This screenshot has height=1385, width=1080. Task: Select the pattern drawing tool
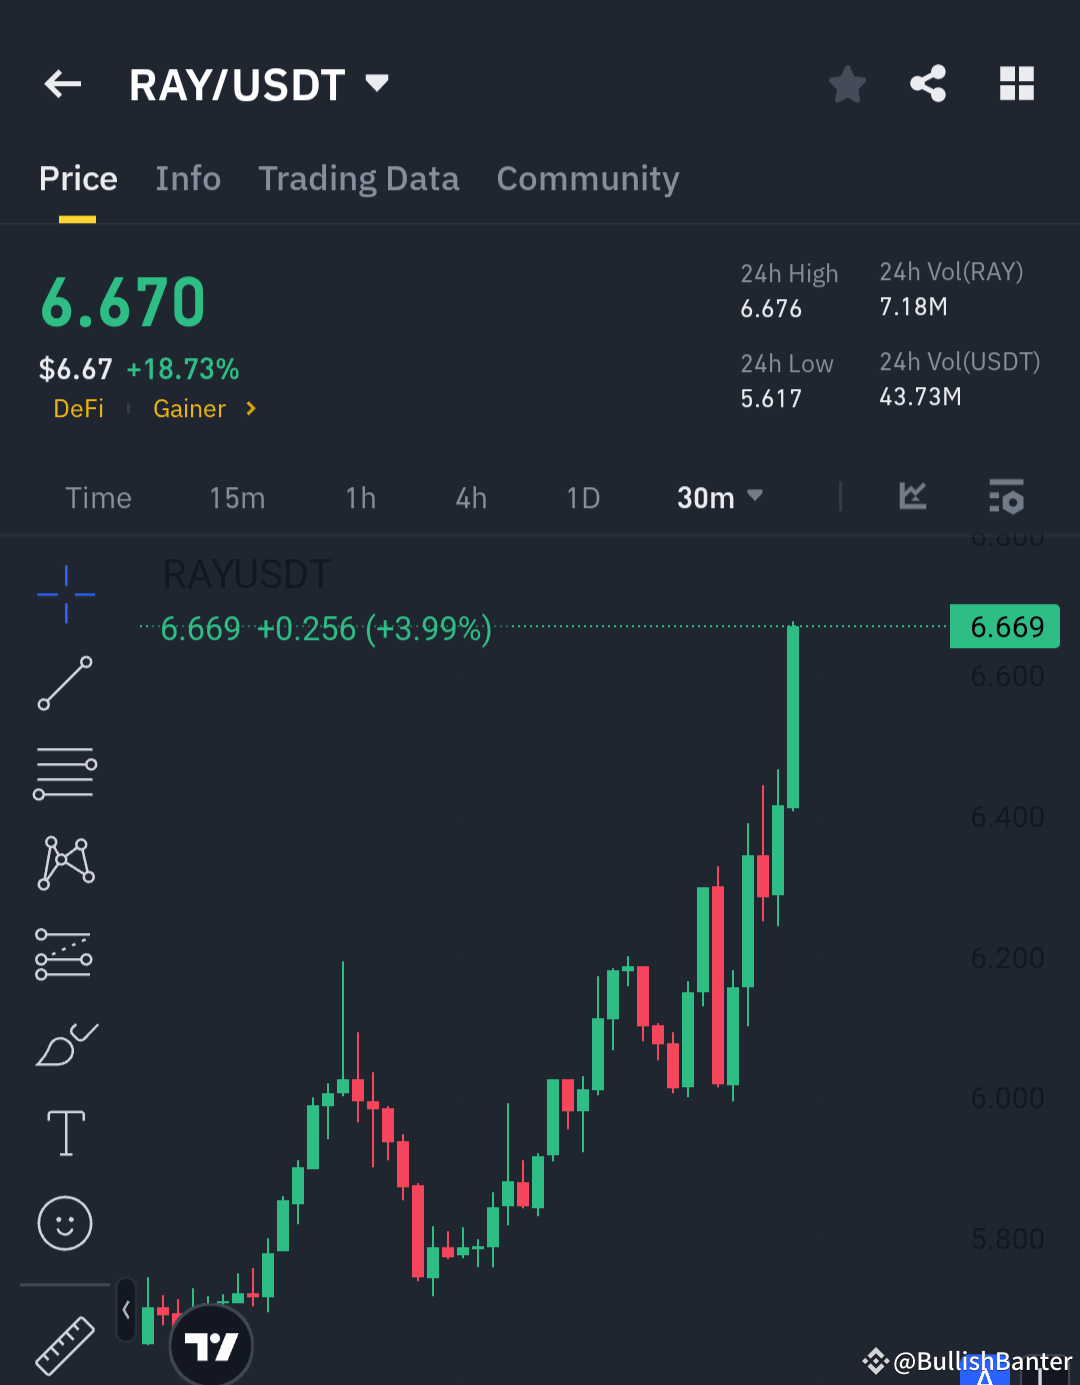pyautogui.click(x=64, y=862)
